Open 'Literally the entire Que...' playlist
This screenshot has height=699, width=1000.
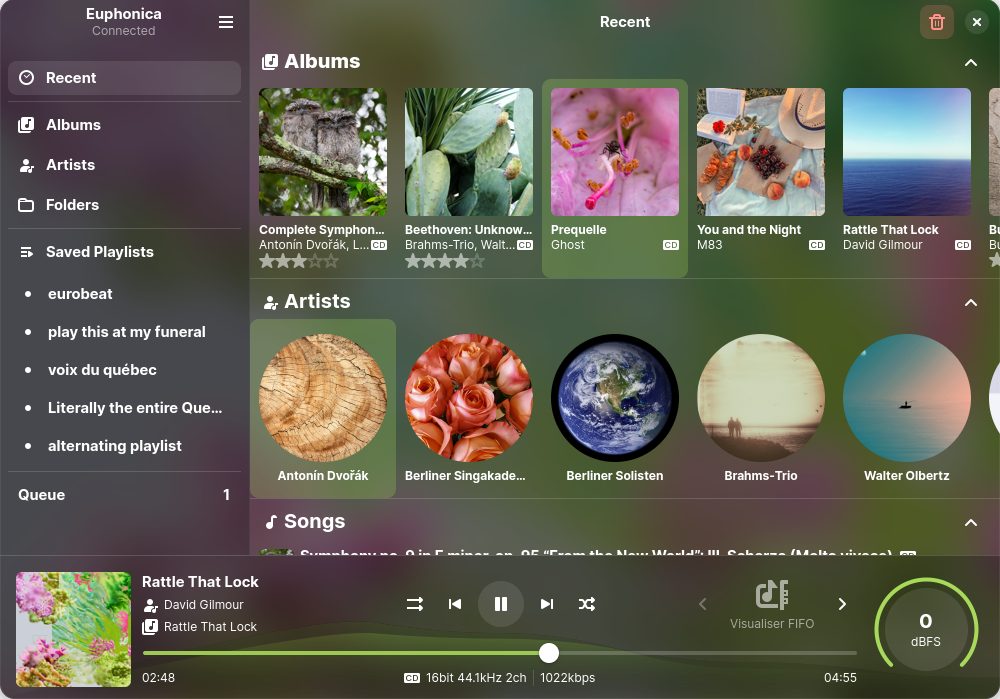point(124,408)
